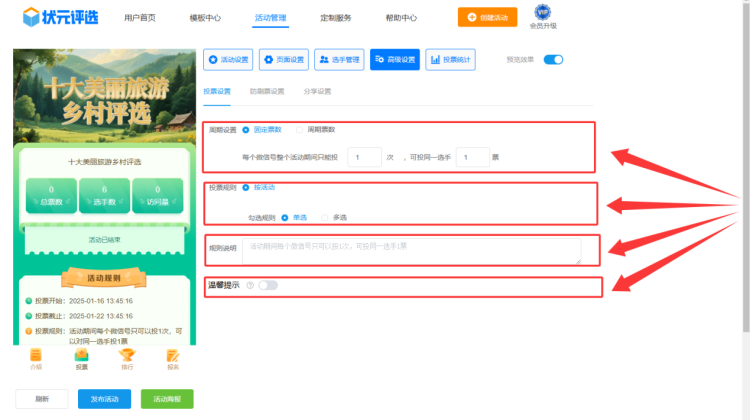Tap the 报名 icon in phone preview
Screen dimensions: 750x420
click(x=172, y=357)
